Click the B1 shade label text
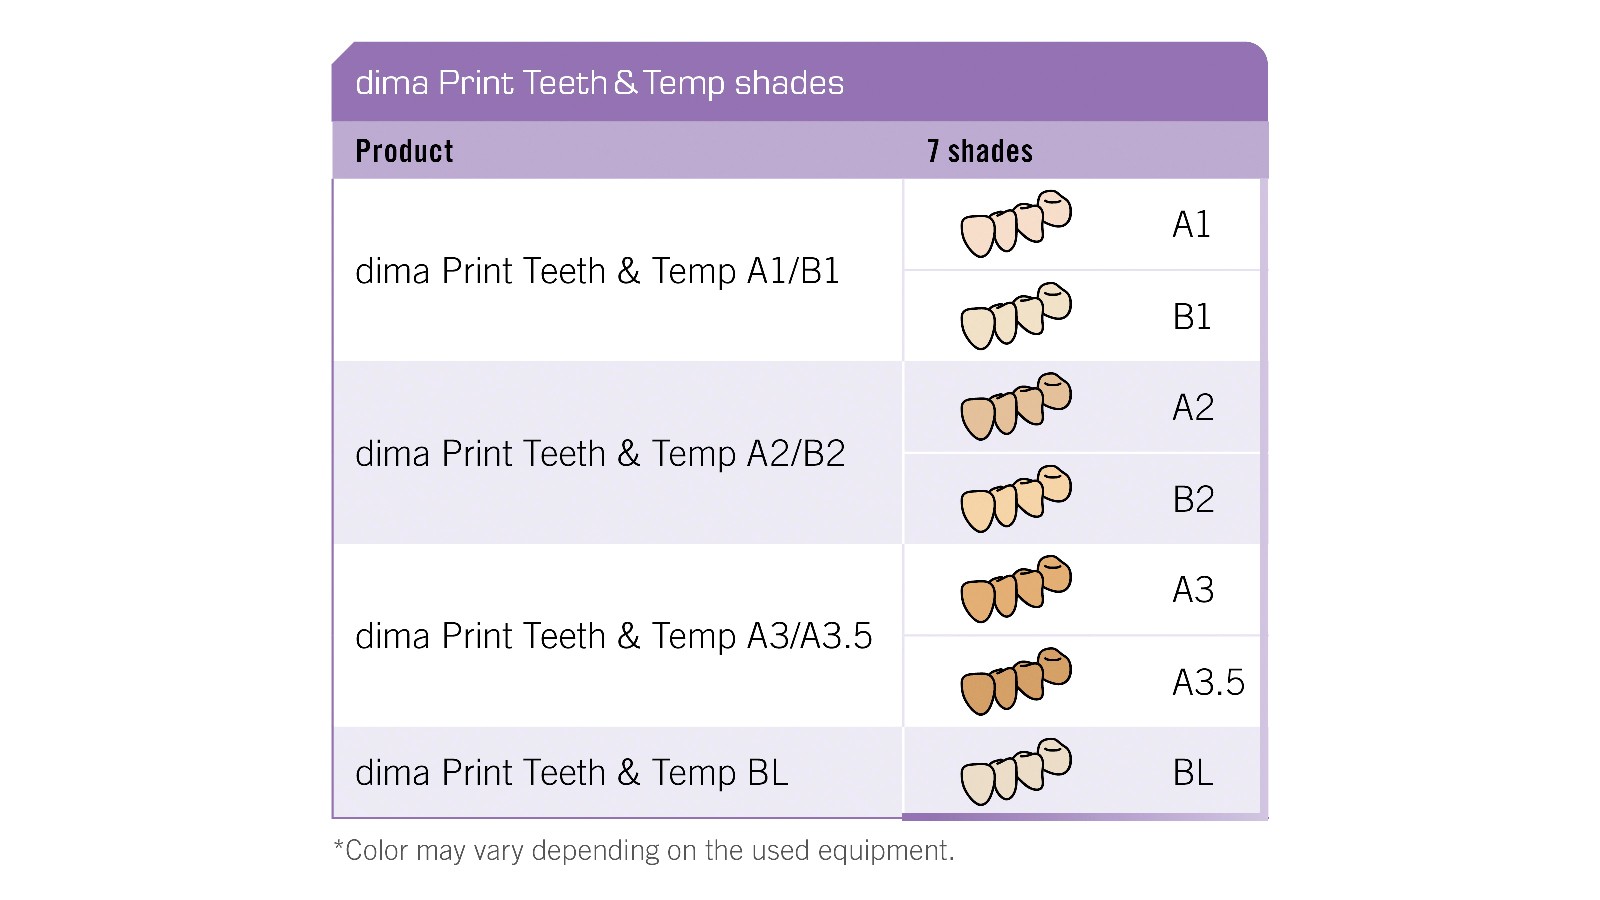 click(1191, 317)
